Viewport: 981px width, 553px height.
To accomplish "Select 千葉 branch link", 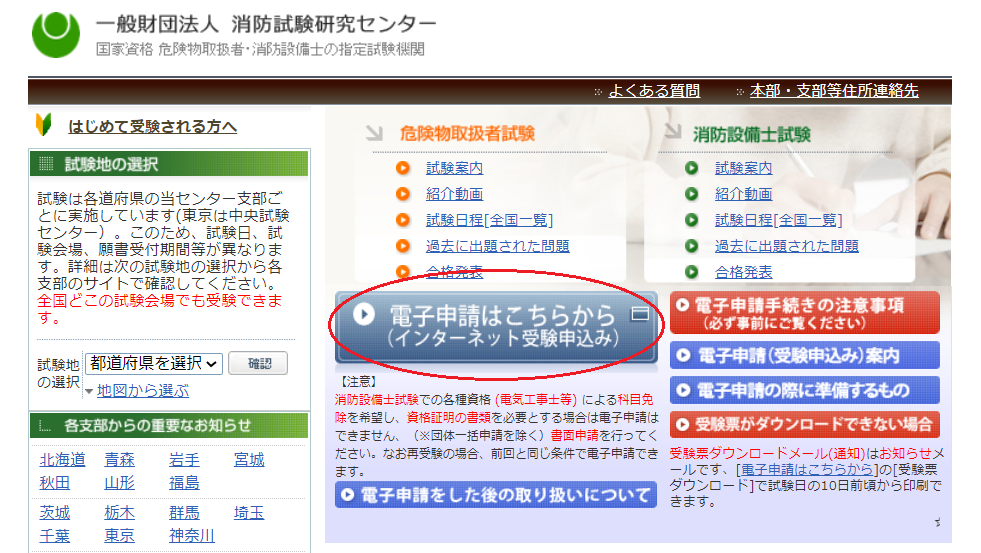I will pos(54,536).
